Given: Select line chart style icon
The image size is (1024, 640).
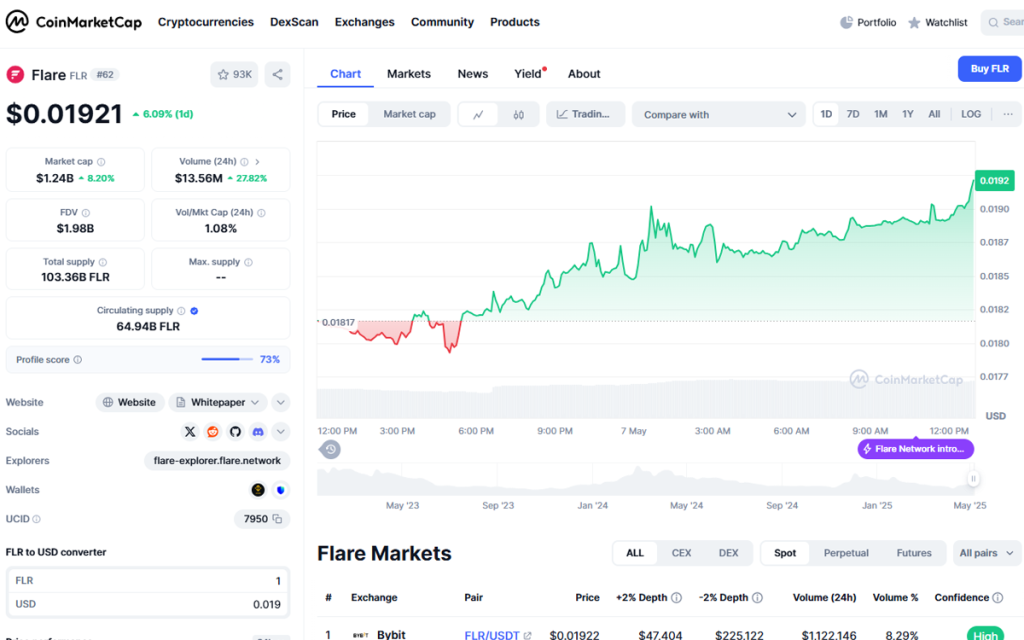Looking at the screenshot, I should (x=478, y=114).
